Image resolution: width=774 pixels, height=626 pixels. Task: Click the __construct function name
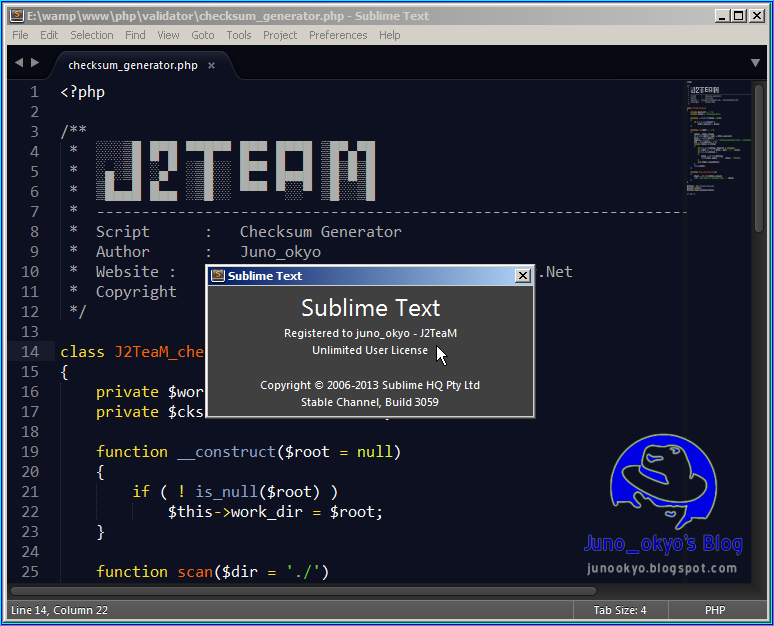coord(226,452)
